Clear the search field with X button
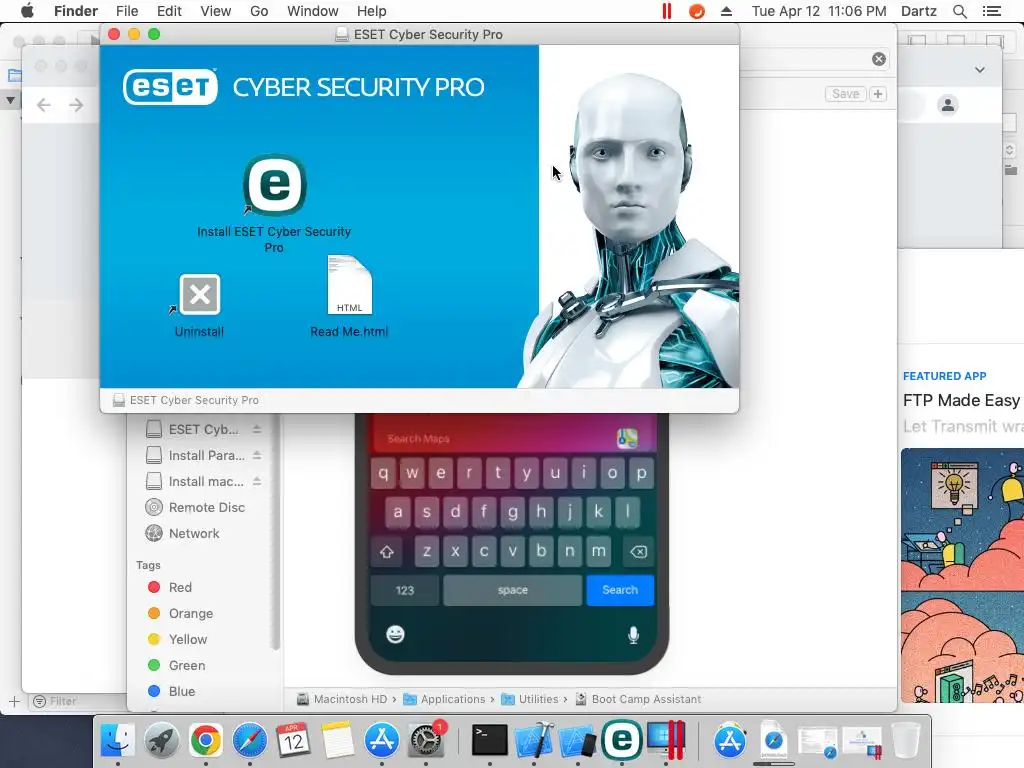 click(879, 59)
